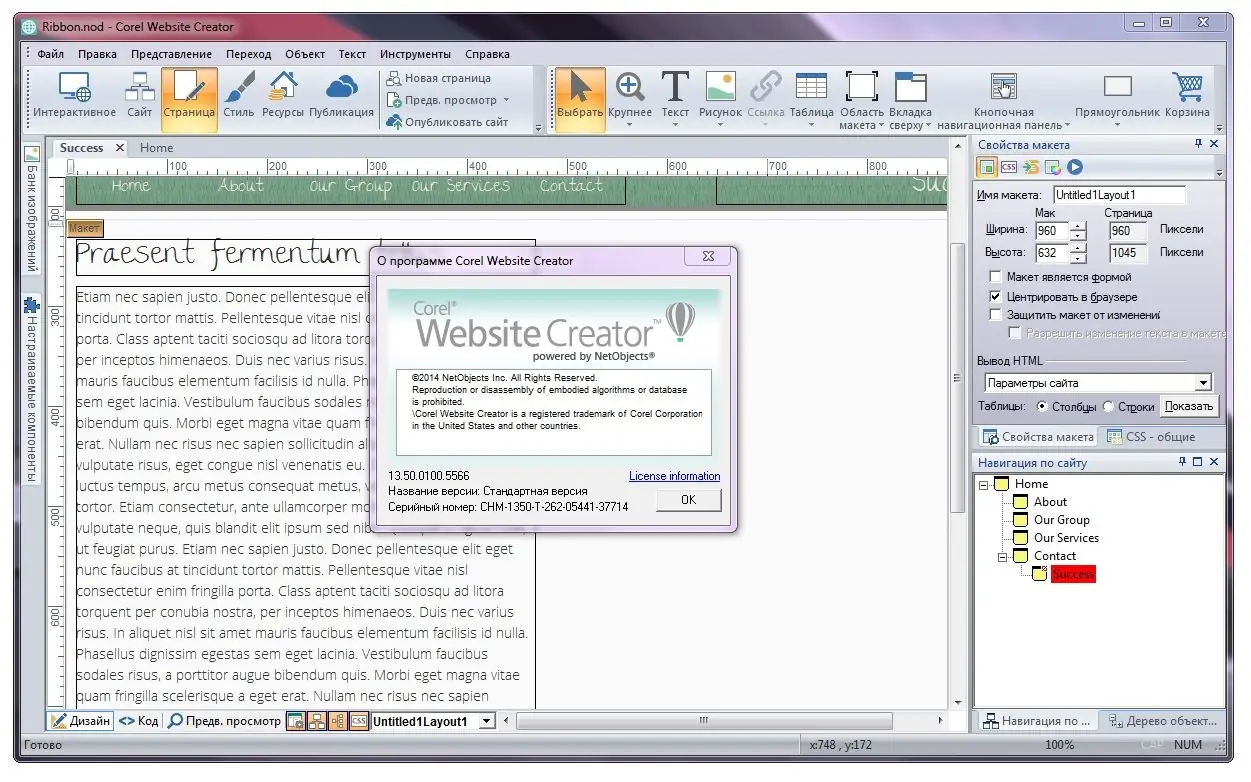Click Новая страница in the toolbar
This screenshot has height=782, width=1251.
pos(438,78)
